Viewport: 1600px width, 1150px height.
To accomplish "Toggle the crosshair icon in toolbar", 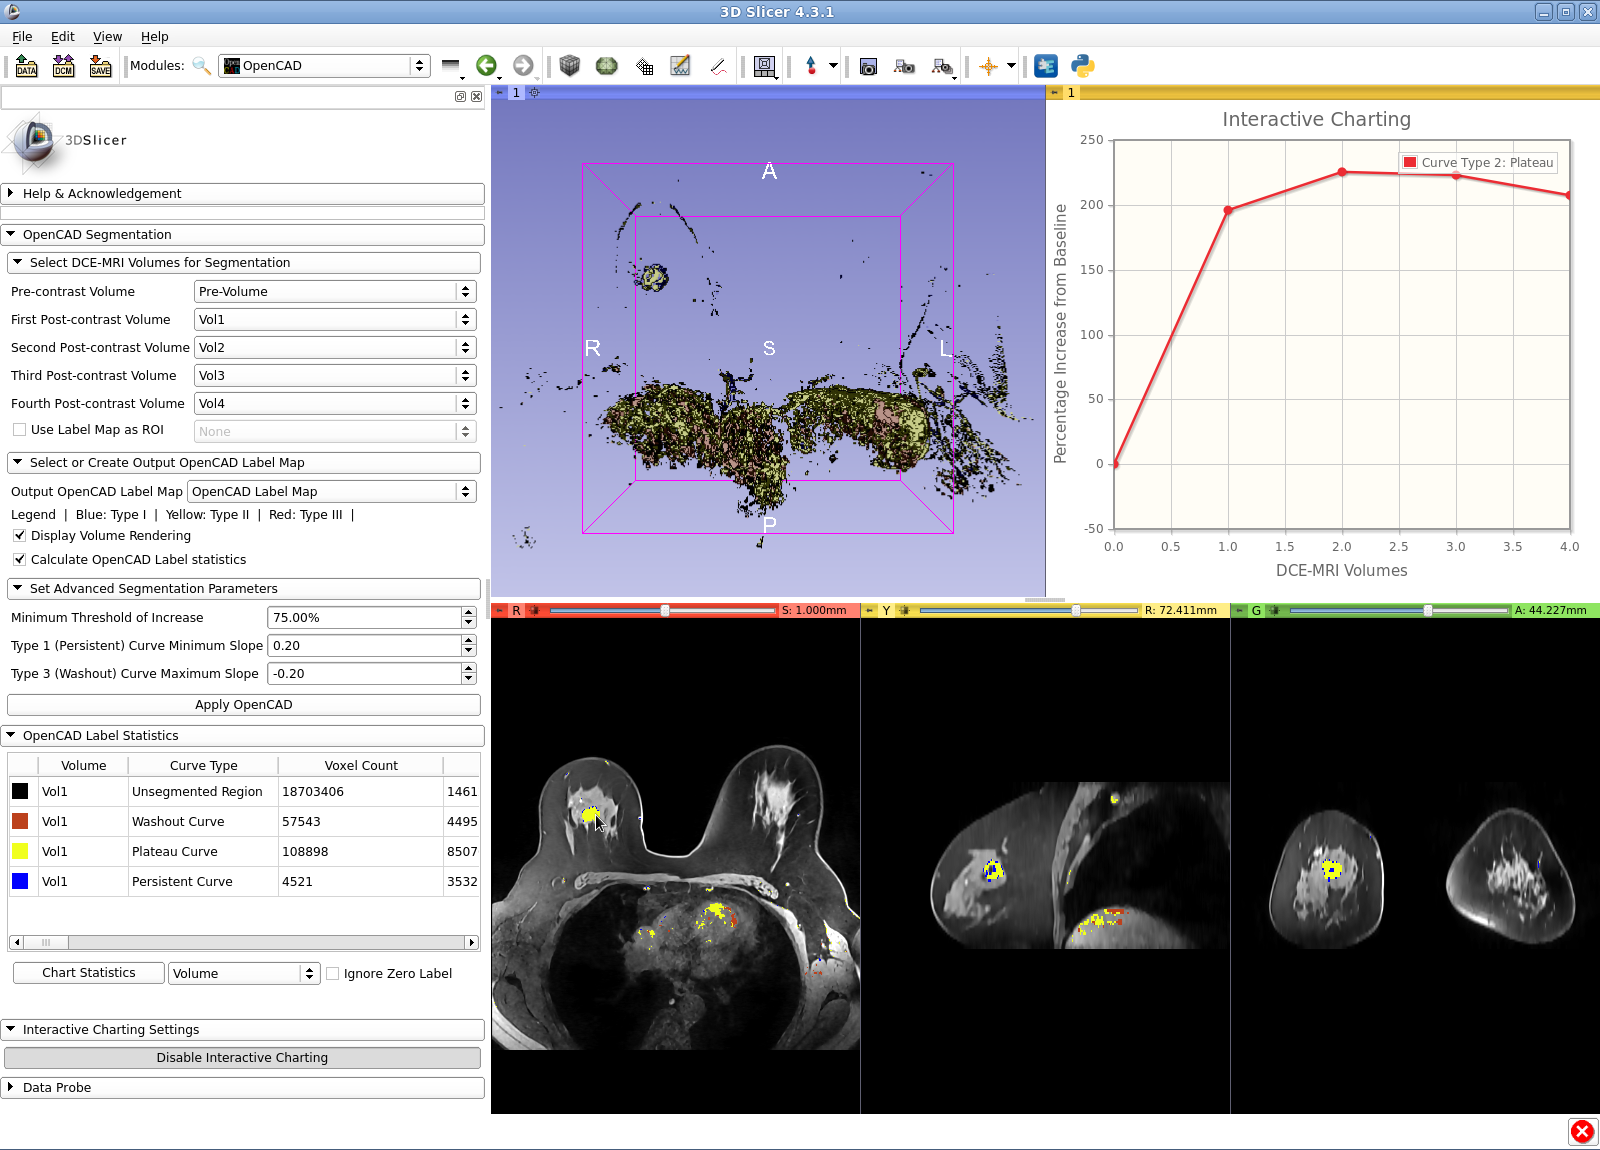I will [988, 66].
